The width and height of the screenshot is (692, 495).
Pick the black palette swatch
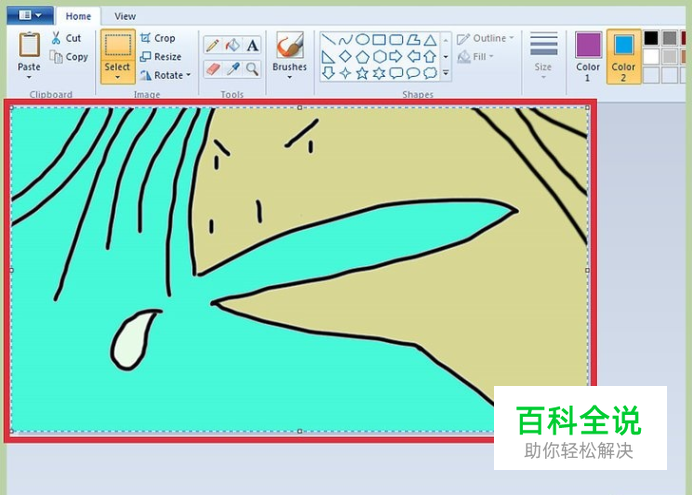point(651,38)
